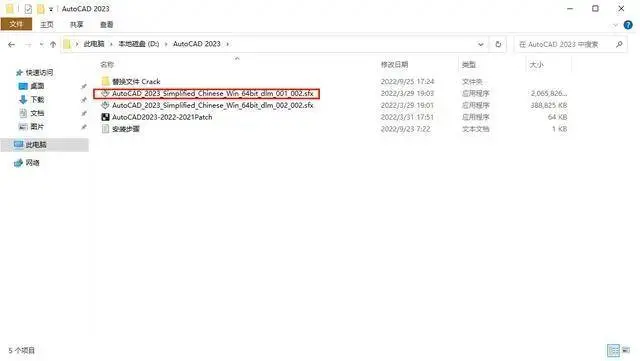The height and width of the screenshot is (361, 640).
Task: Select the dlm_001_002.sfx installer icon
Action: point(105,93)
